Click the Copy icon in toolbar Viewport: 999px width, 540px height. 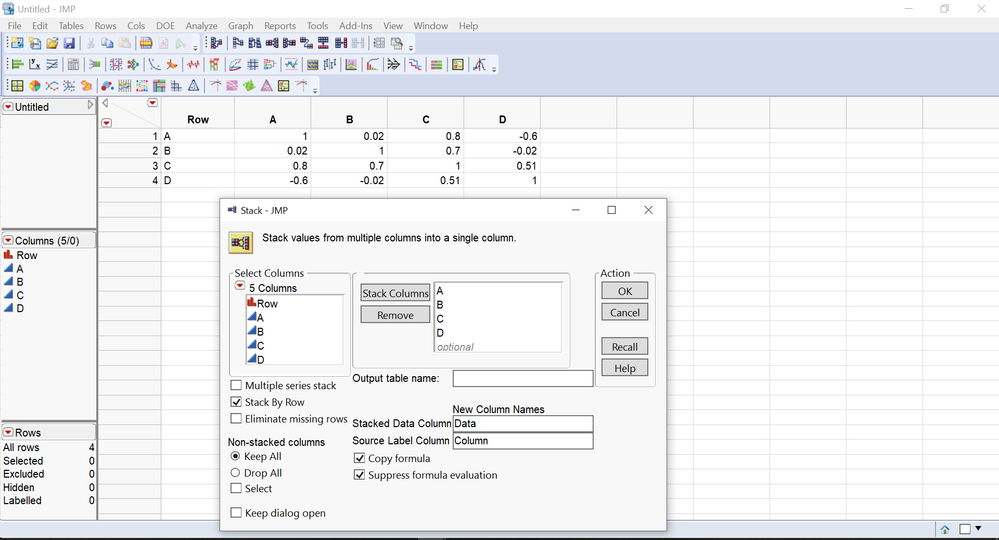coord(108,43)
